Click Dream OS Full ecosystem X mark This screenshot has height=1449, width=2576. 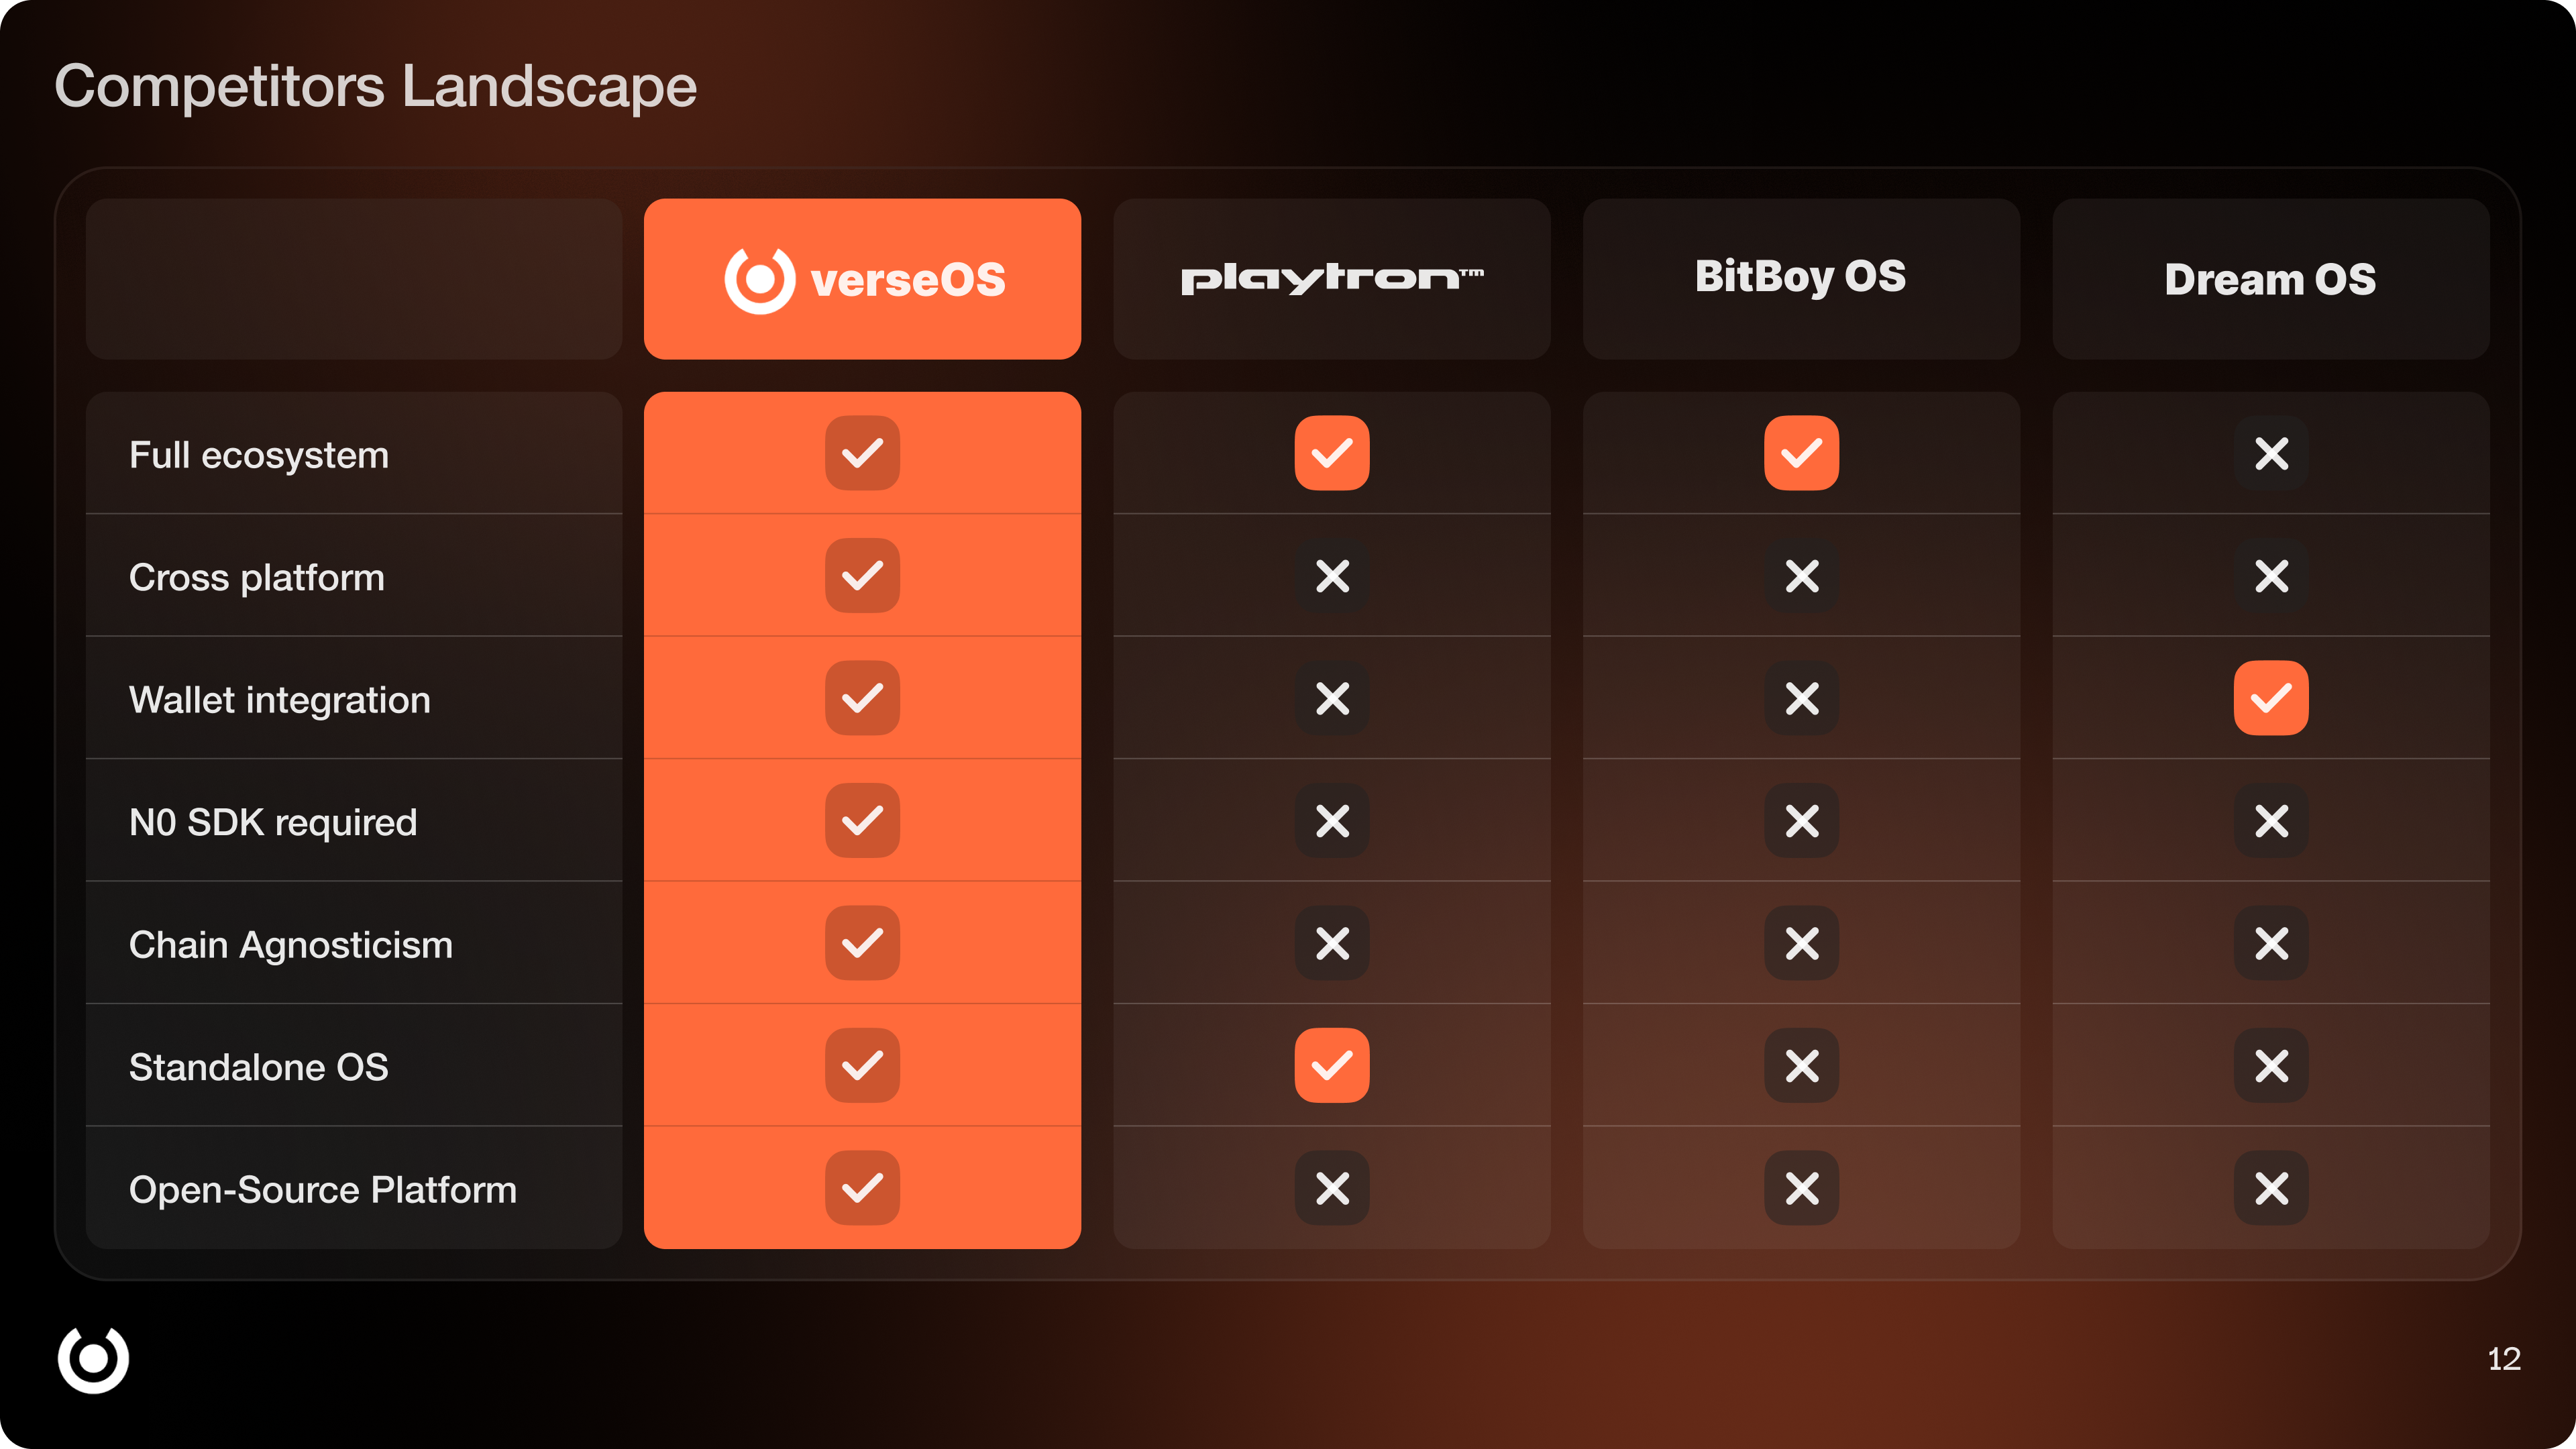2271,453
